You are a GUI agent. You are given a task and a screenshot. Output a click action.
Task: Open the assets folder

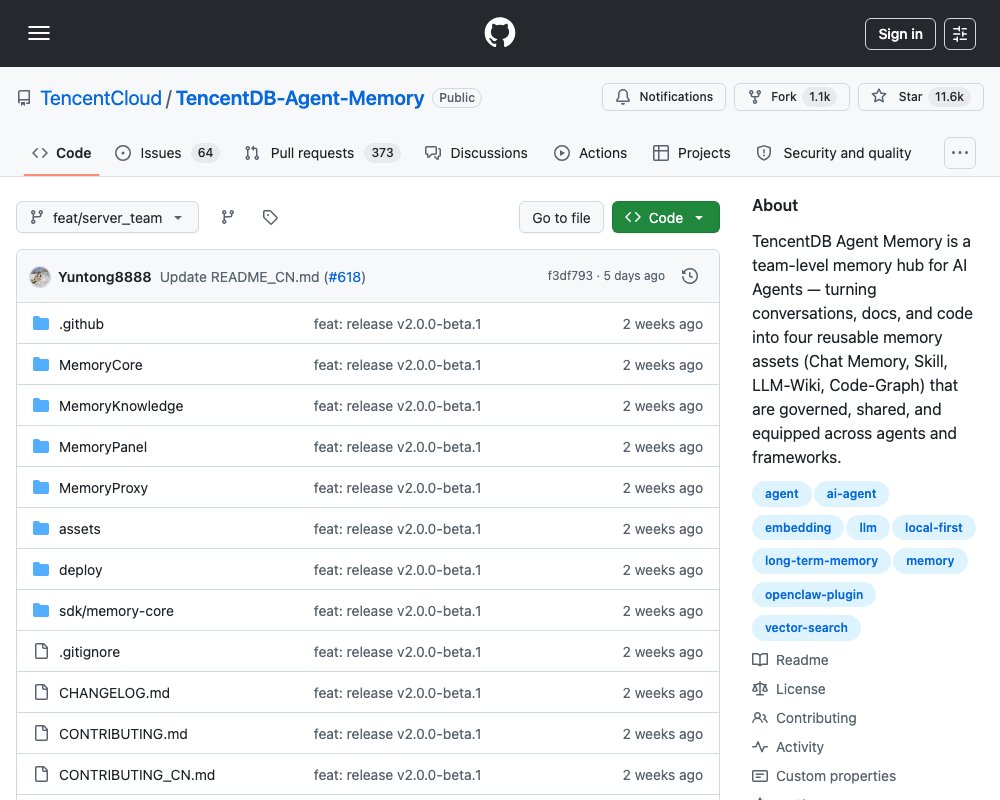[80, 529]
